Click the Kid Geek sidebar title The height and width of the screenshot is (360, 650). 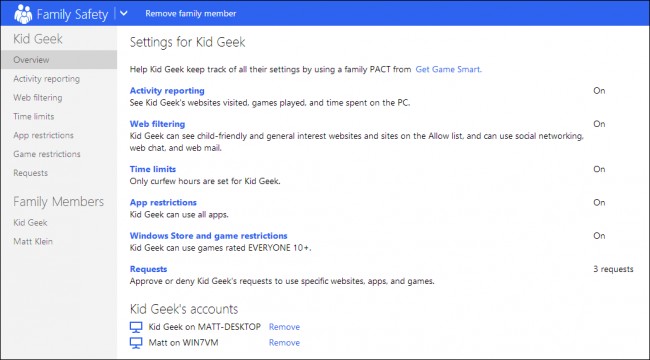tap(38, 39)
